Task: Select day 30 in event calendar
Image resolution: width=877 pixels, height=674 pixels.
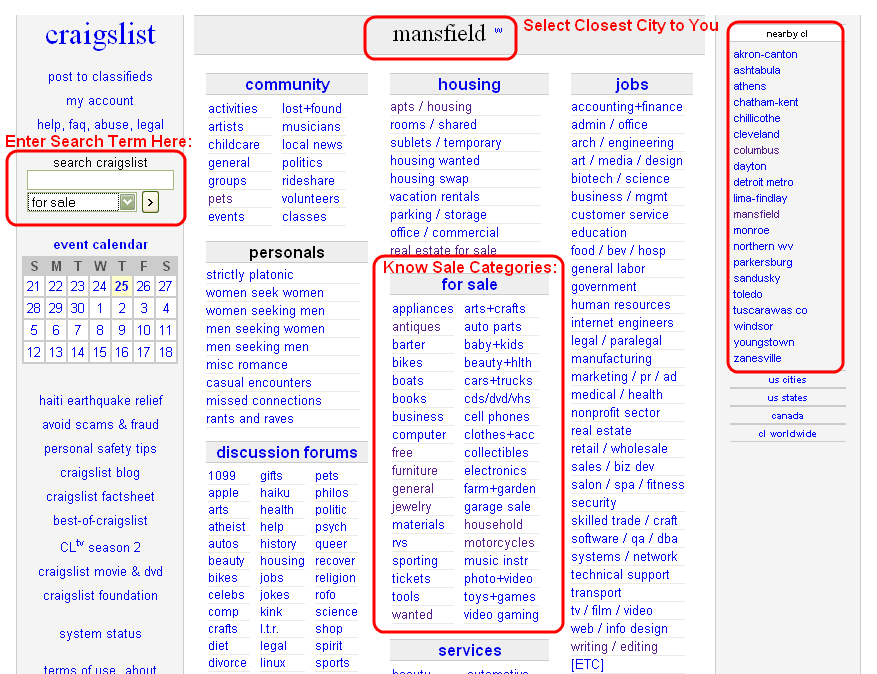Action: click(77, 308)
